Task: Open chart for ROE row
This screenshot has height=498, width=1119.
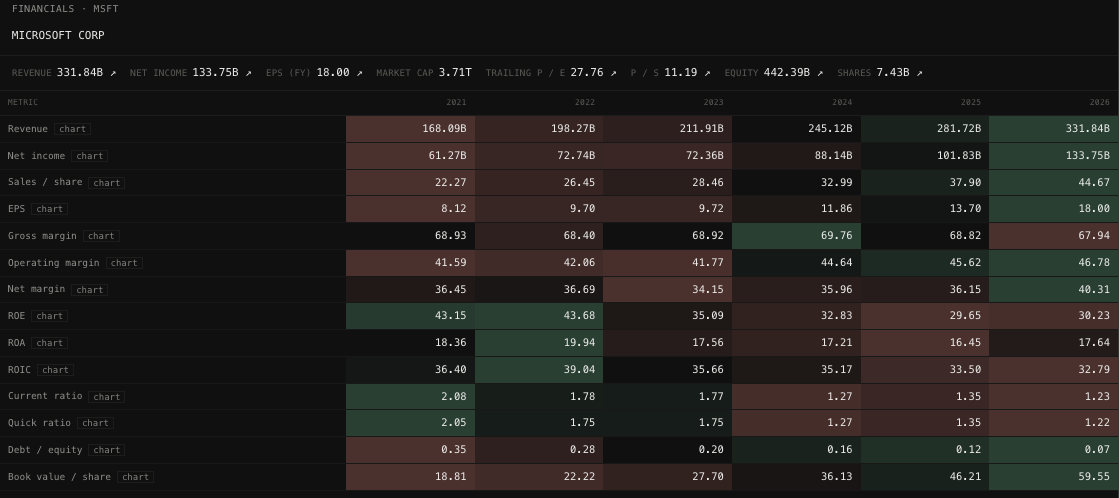Action: [49, 316]
